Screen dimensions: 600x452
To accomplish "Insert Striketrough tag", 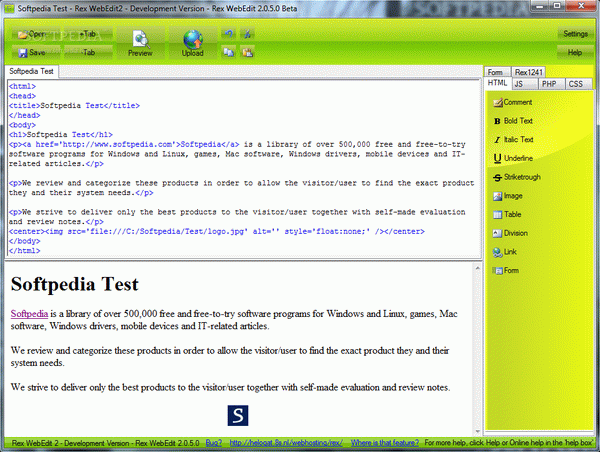I will (517, 177).
